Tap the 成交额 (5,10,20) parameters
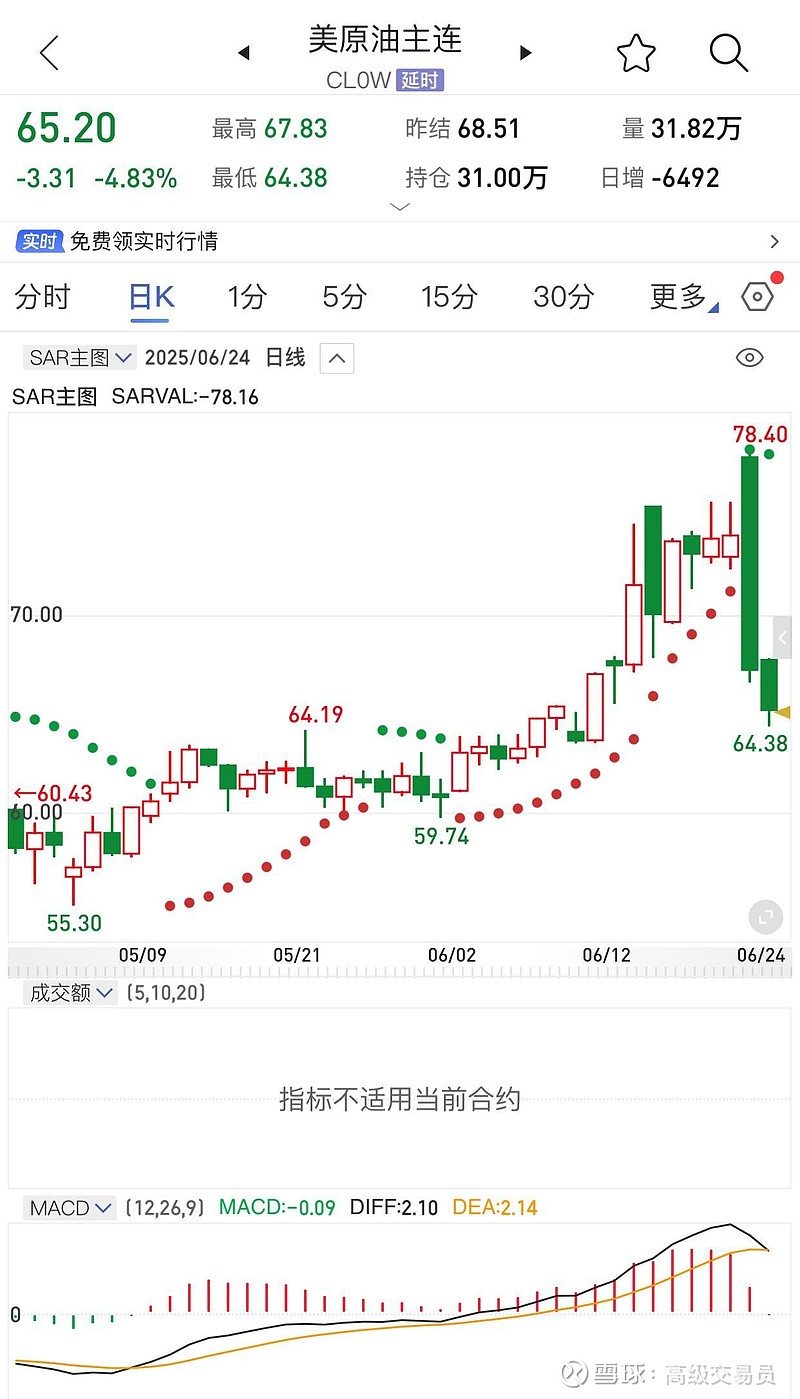This screenshot has width=800, height=1399. [164, 993]
